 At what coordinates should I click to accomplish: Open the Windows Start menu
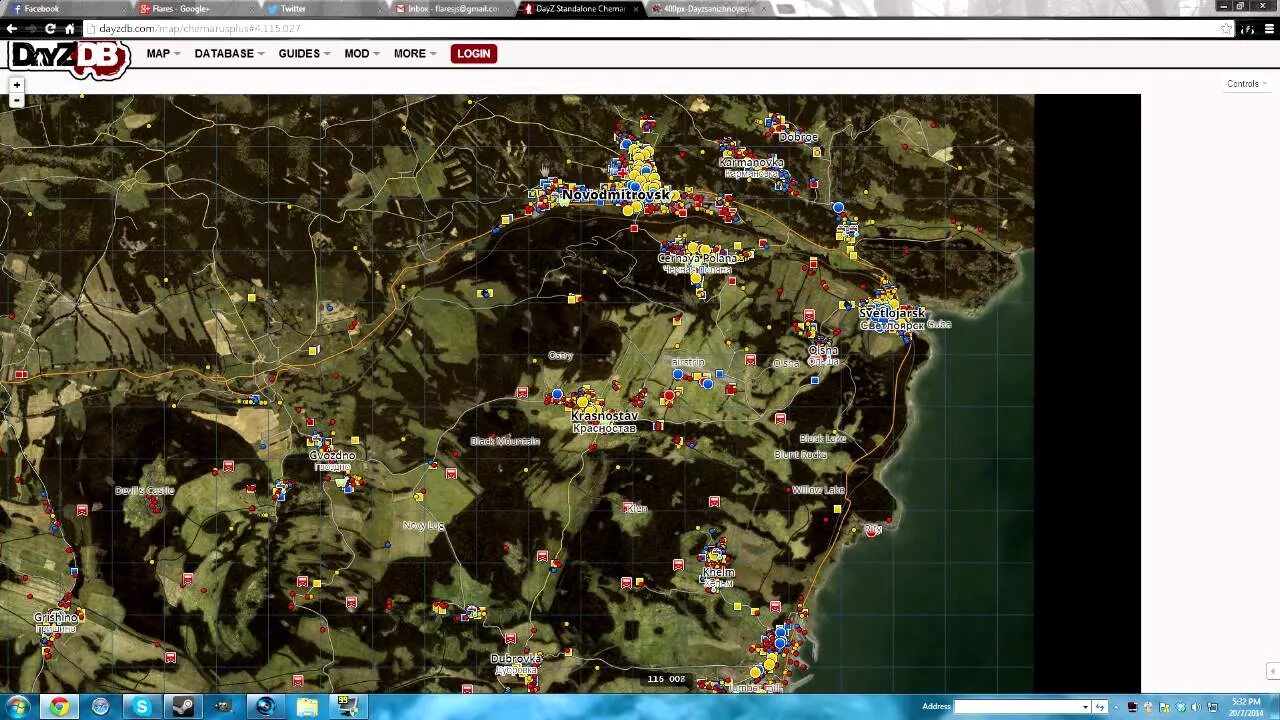(18, 707)
